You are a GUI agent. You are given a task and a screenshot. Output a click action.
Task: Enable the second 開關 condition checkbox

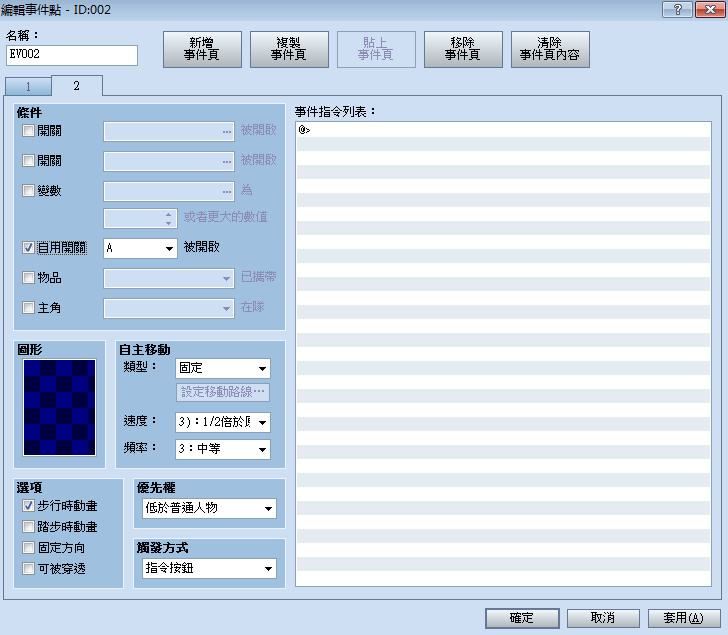point(28,161)
